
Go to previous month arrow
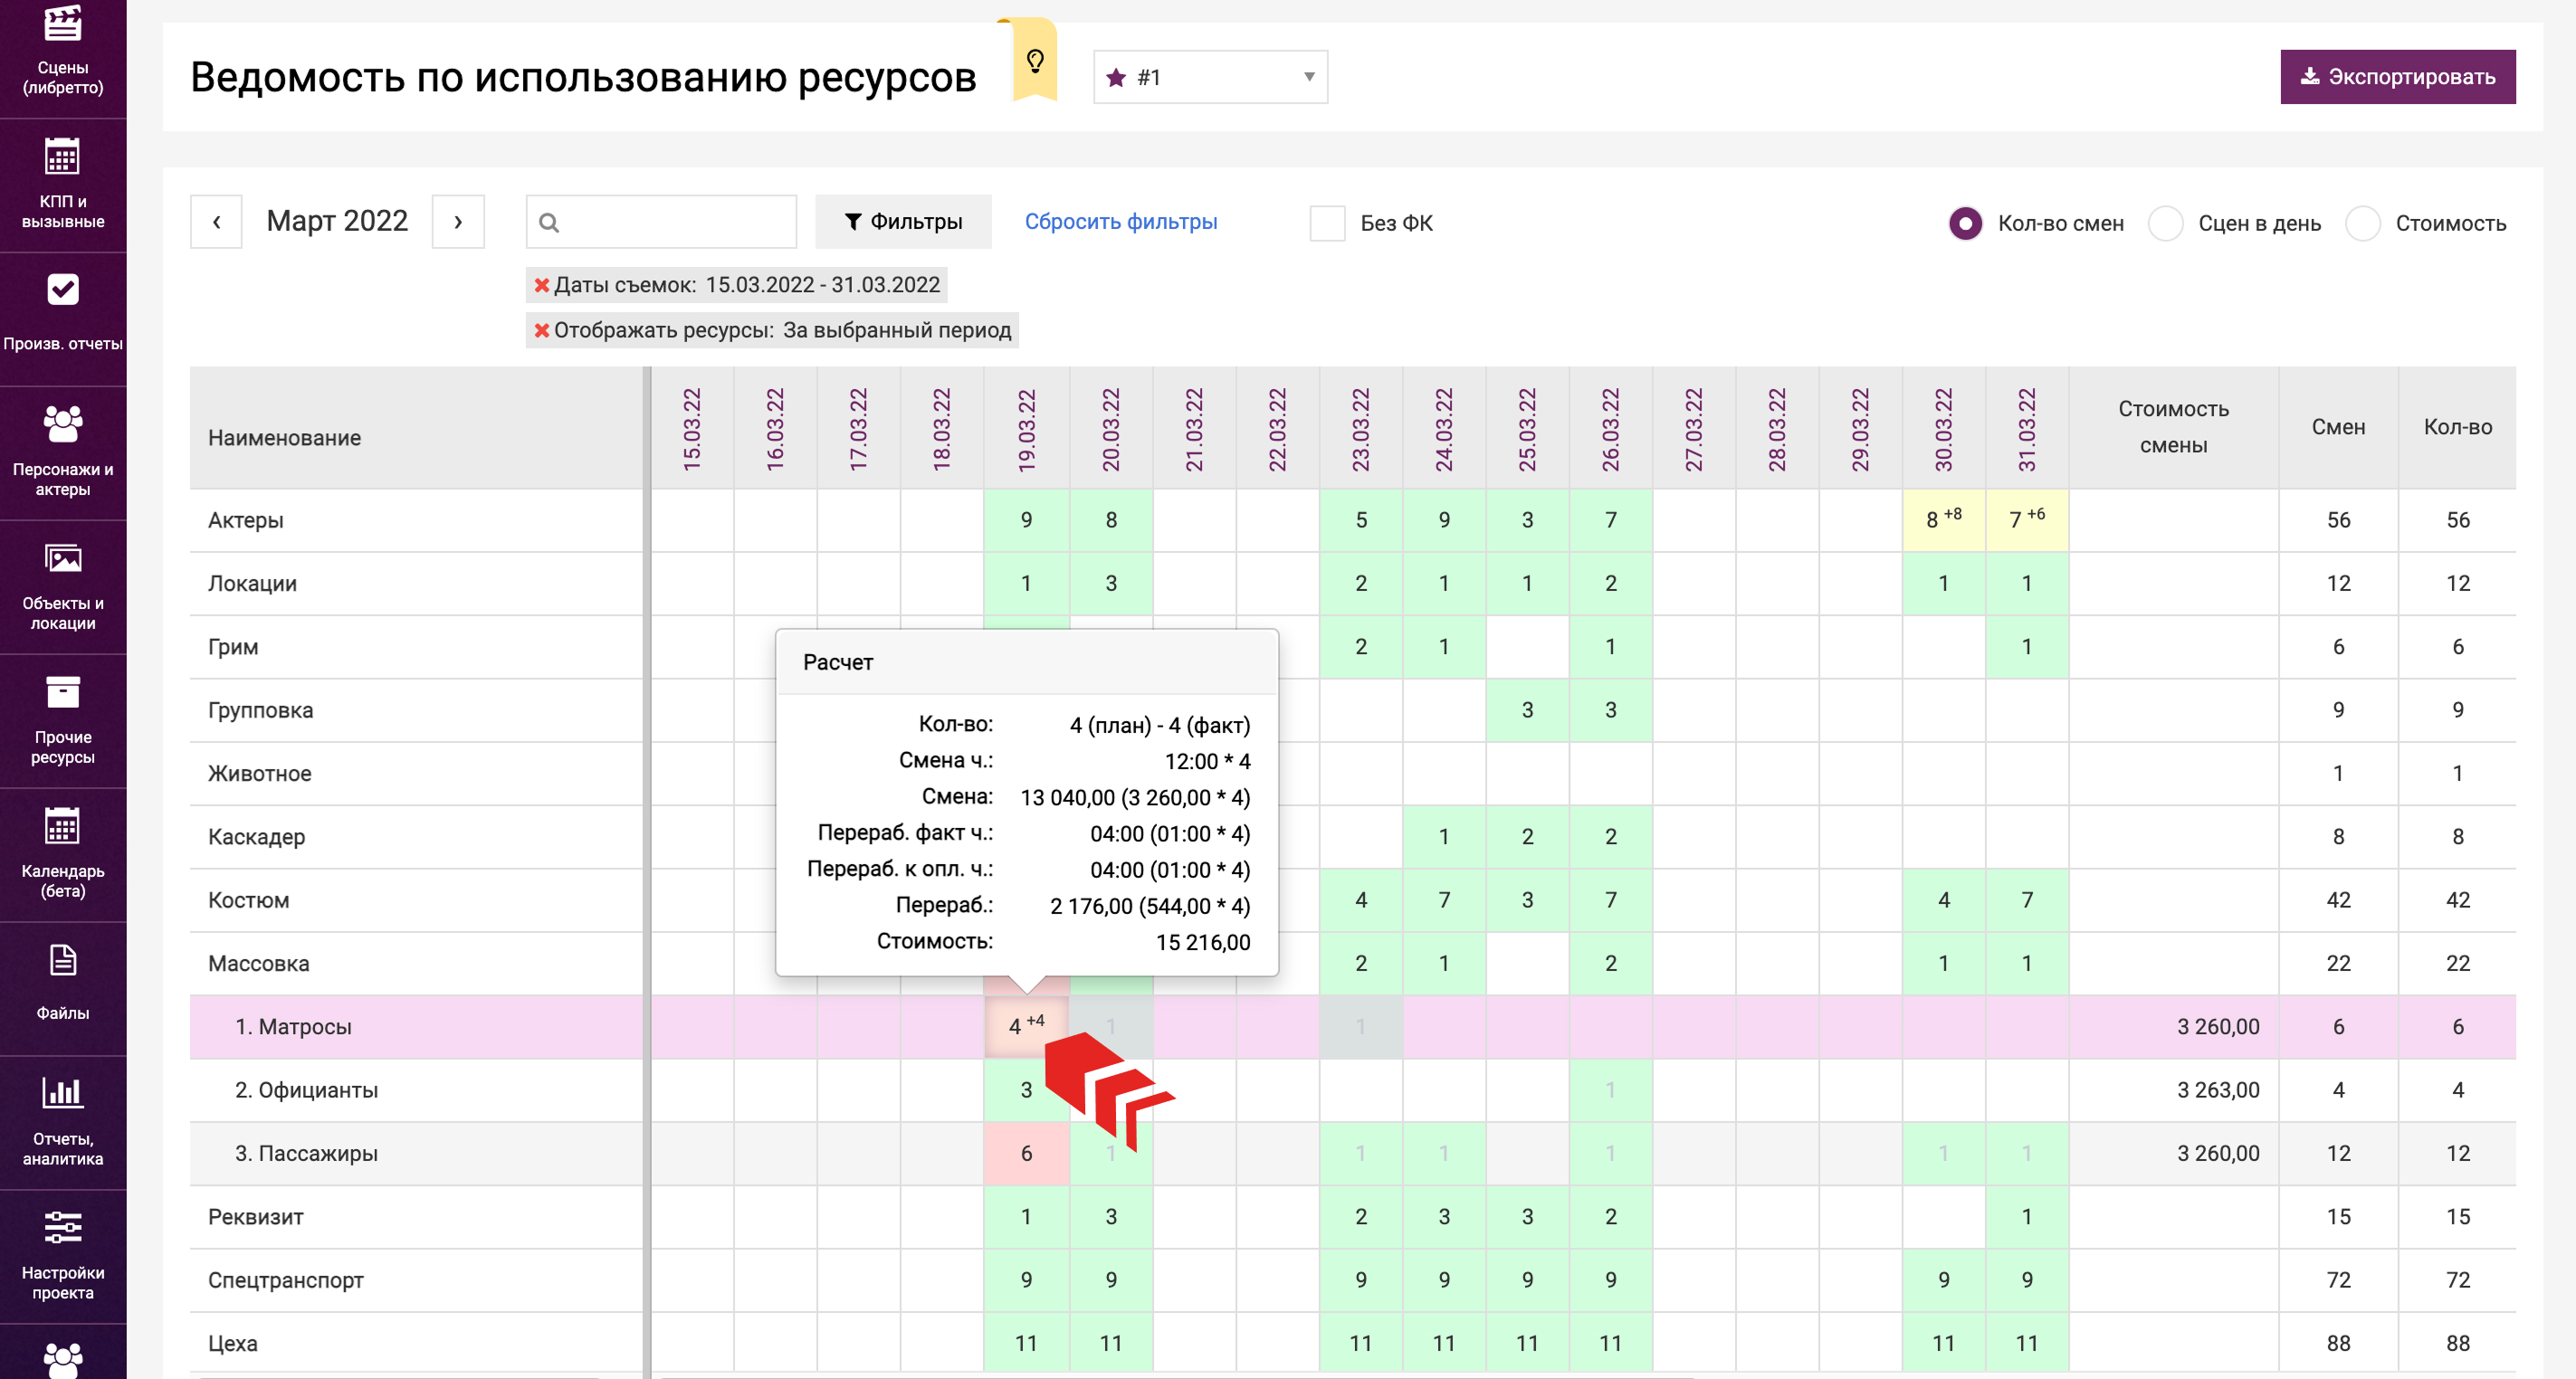(x=216, y=221)
